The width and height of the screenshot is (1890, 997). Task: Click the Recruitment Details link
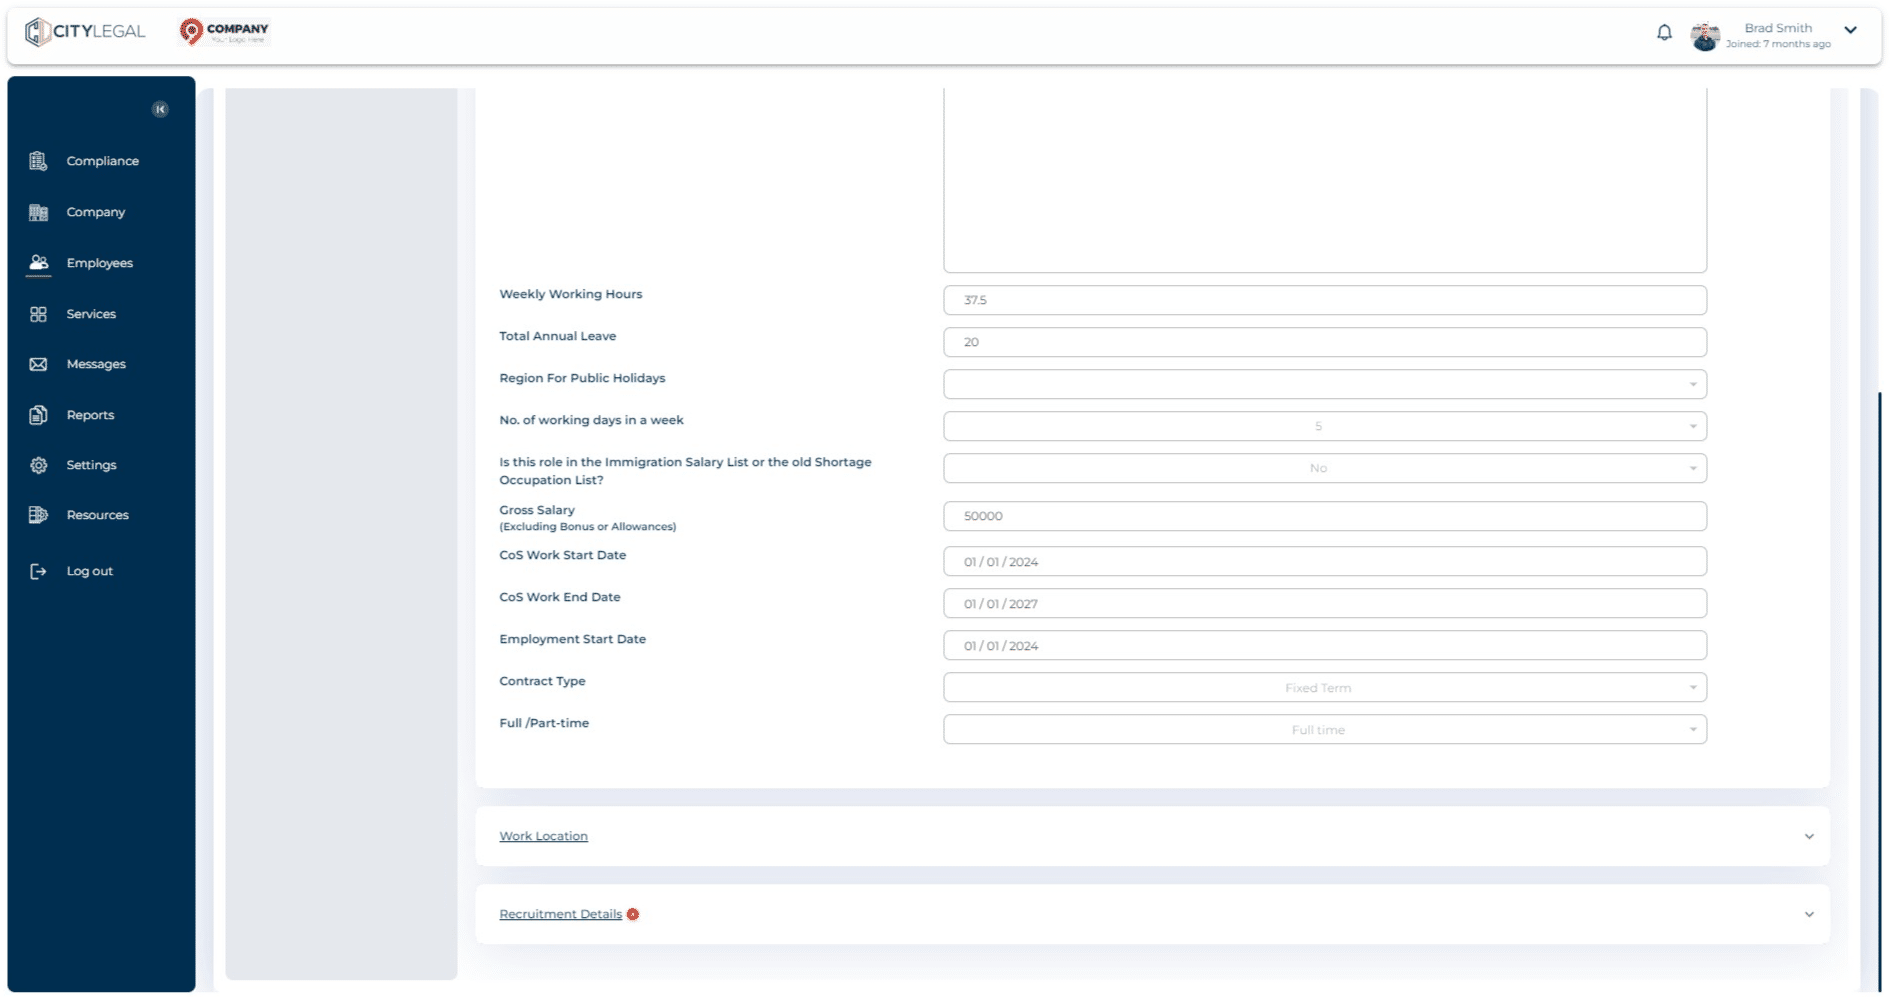coord(560,914)
